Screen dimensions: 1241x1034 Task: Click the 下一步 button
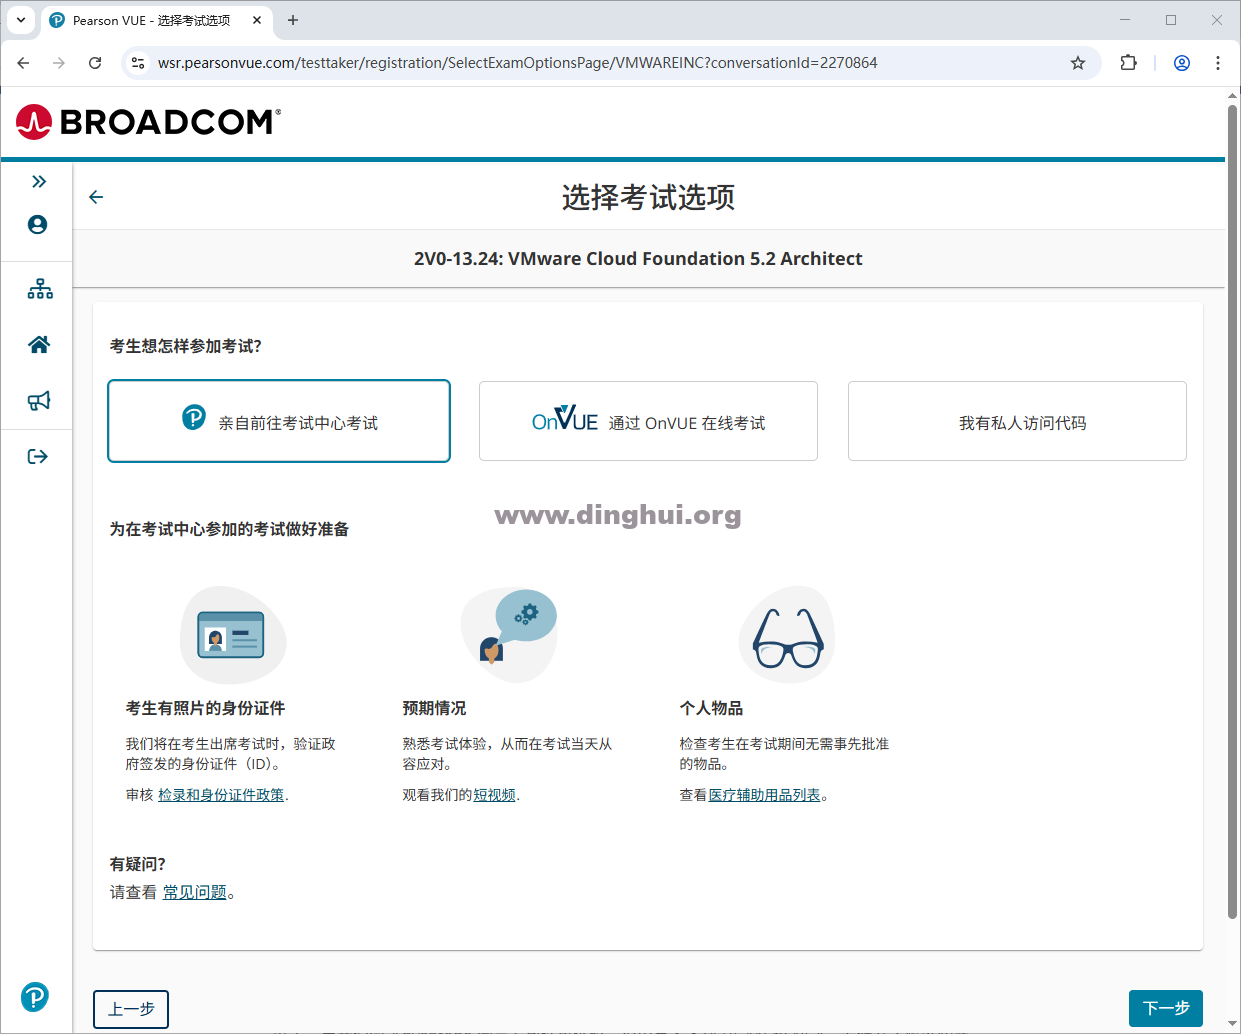pos(1166,1008)
